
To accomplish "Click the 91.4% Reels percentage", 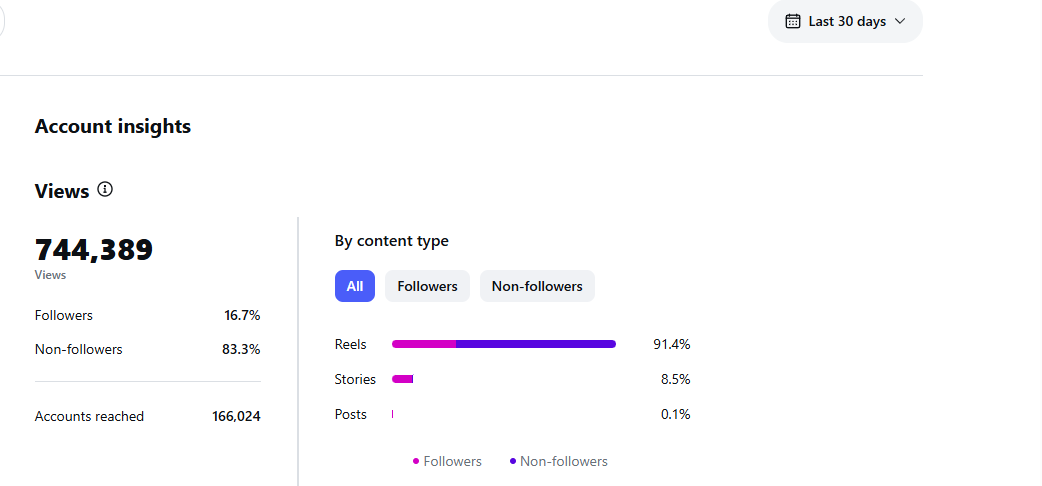I will pos(671,344).
